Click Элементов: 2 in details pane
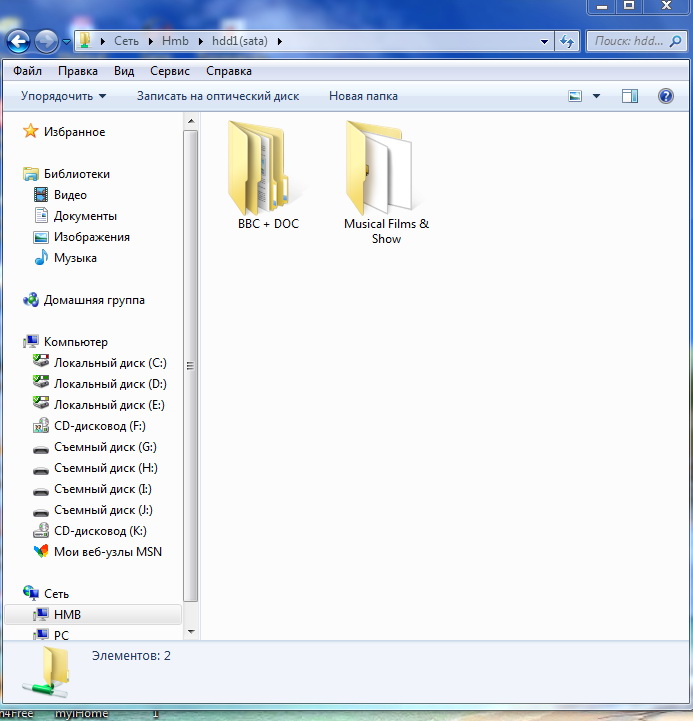 click(131, 656)
